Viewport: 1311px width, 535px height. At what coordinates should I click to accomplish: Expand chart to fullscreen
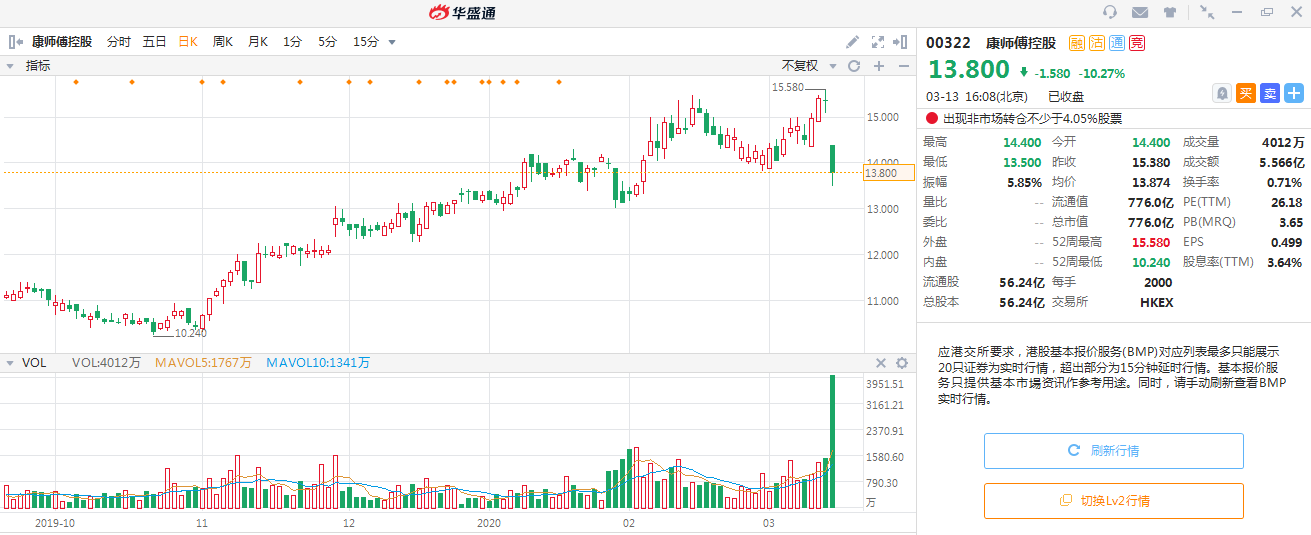tap(878, 42)
